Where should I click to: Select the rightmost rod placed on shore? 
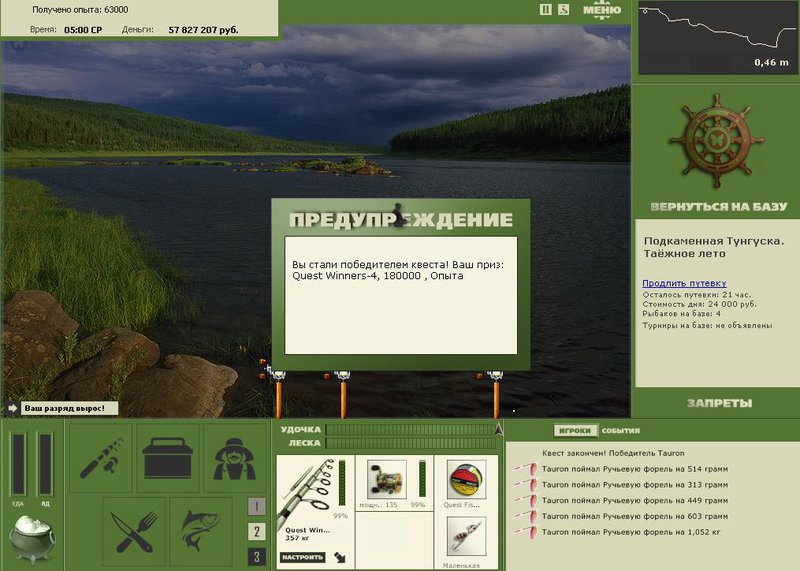(x=496, y=394)
